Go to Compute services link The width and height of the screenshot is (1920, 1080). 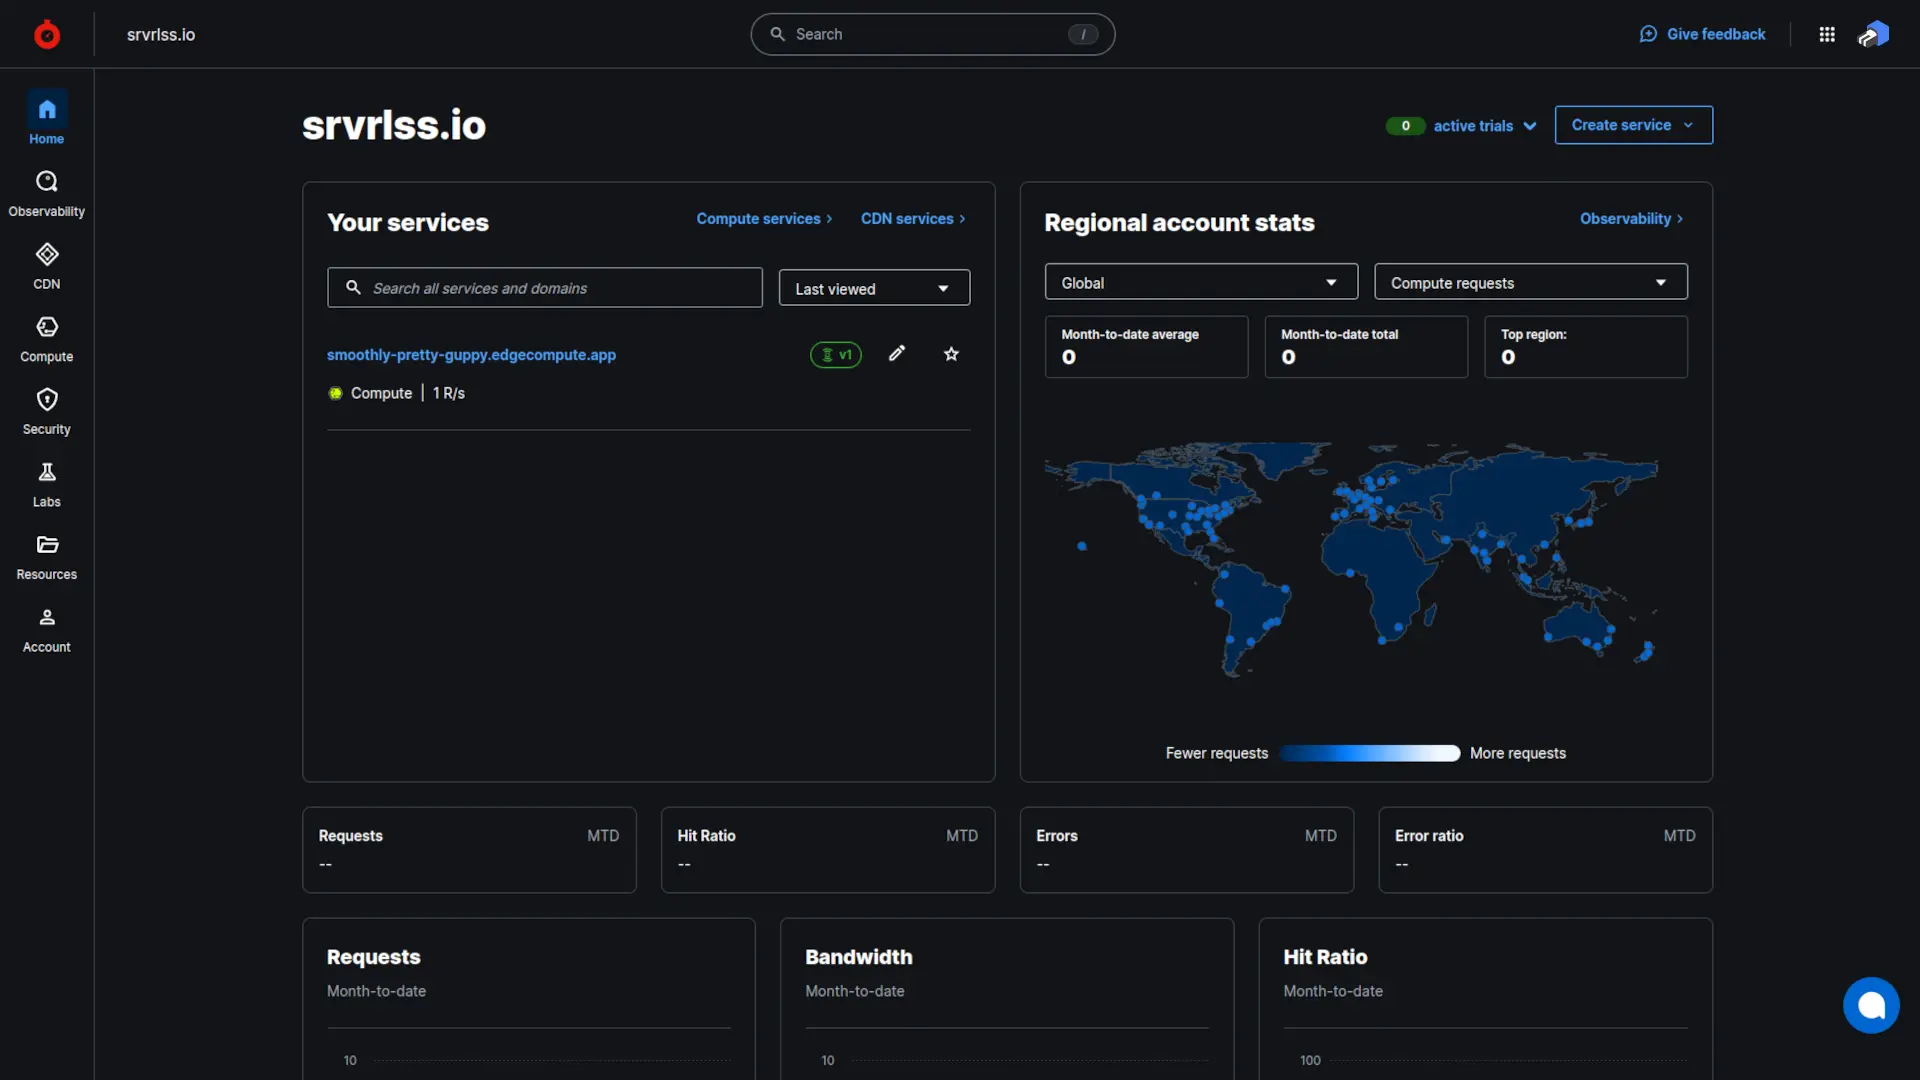tap(764, 219)
